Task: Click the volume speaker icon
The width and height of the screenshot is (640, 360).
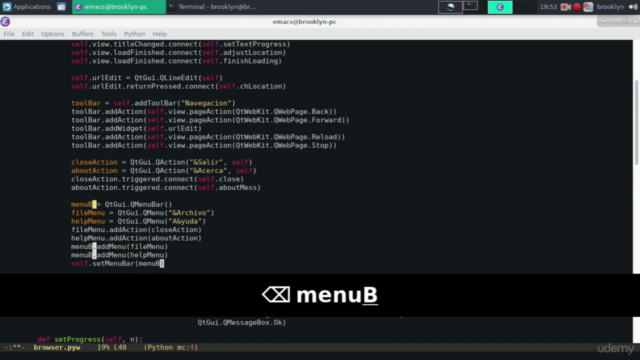Action: coord(633,7)
